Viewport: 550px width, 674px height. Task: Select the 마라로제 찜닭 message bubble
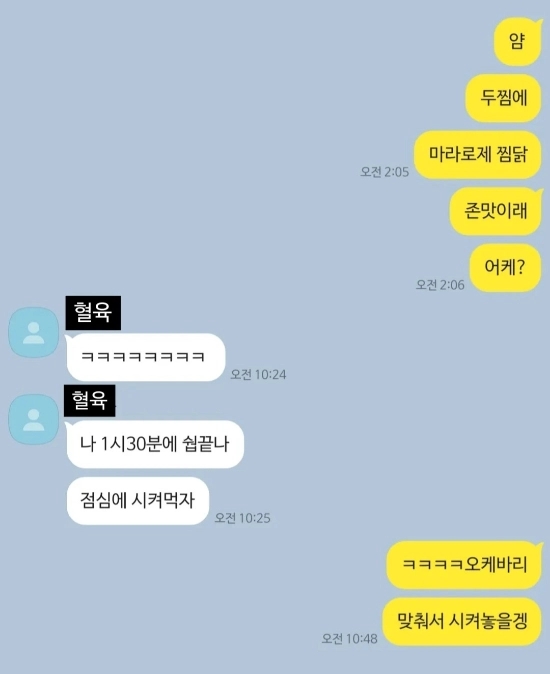point(477,154)
